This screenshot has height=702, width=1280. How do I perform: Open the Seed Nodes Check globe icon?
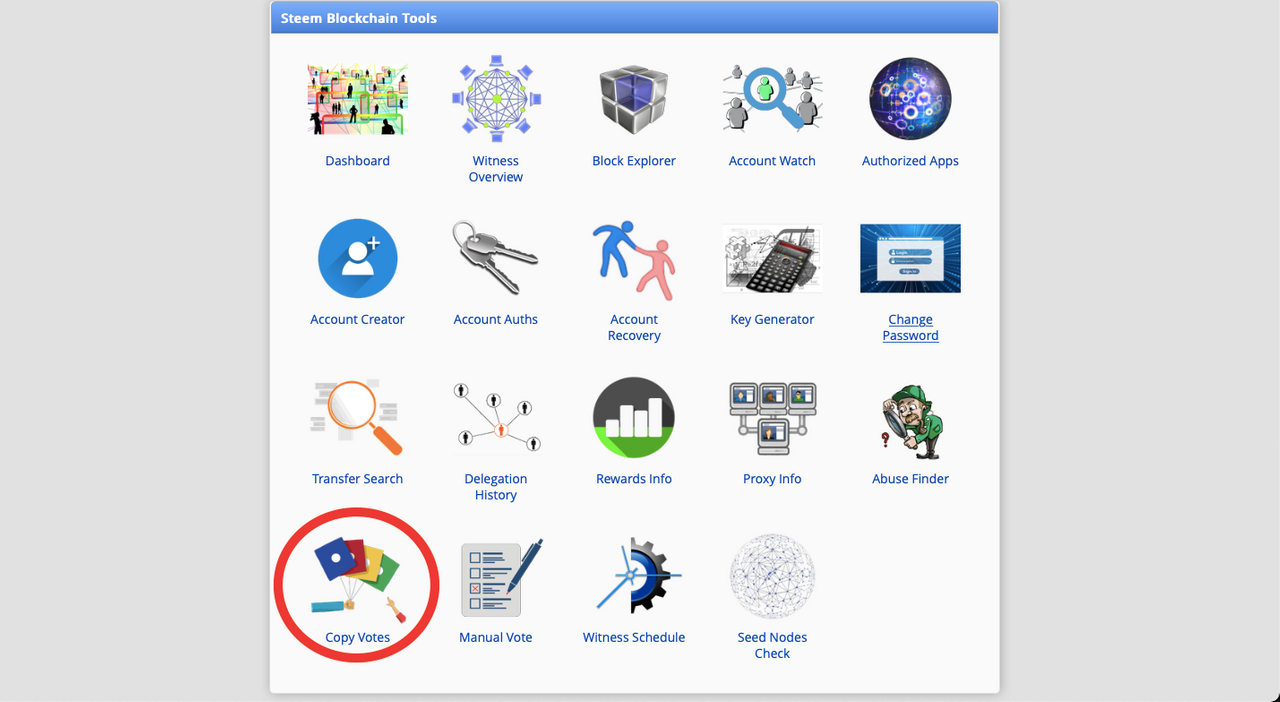[772, 576]
